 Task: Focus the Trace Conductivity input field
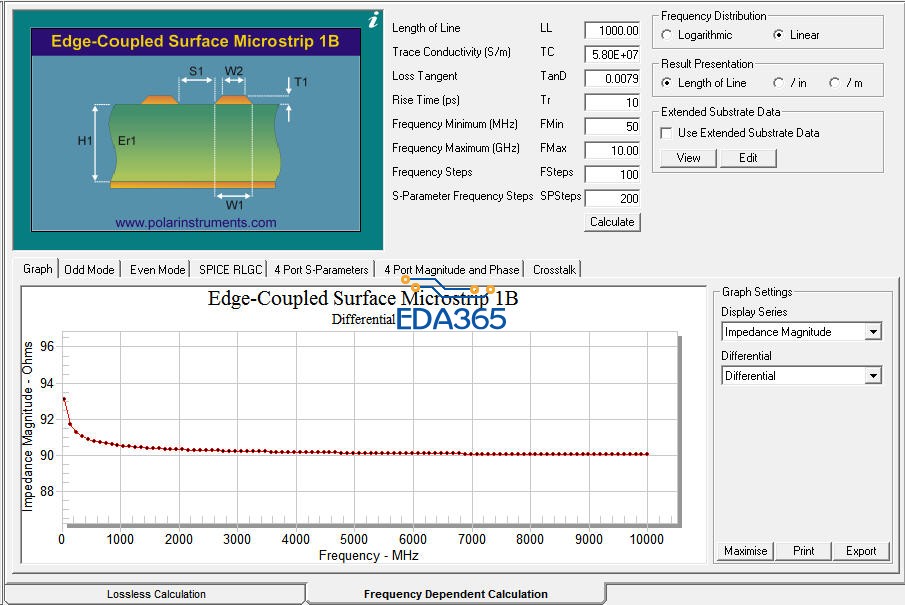[x=612, y=54]
